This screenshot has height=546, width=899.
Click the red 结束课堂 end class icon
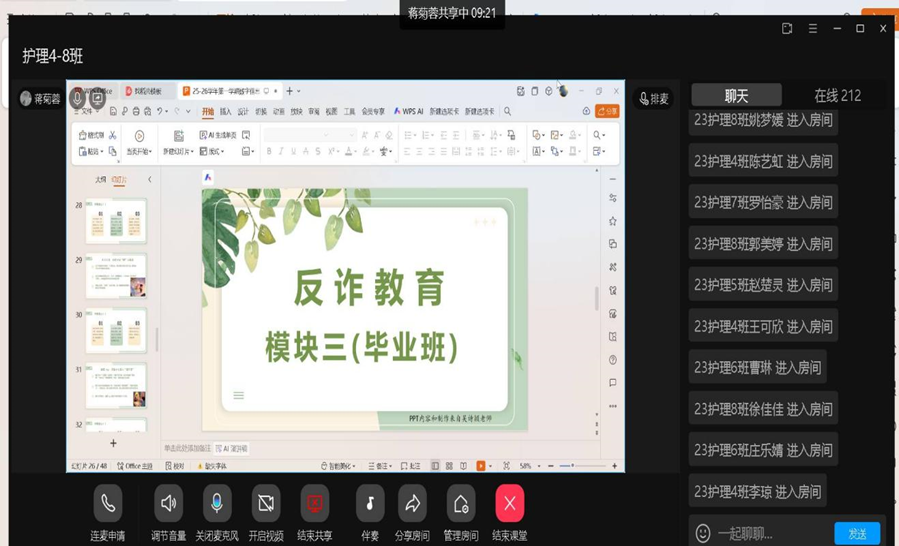pyautogui.click(x=509, y=503)
